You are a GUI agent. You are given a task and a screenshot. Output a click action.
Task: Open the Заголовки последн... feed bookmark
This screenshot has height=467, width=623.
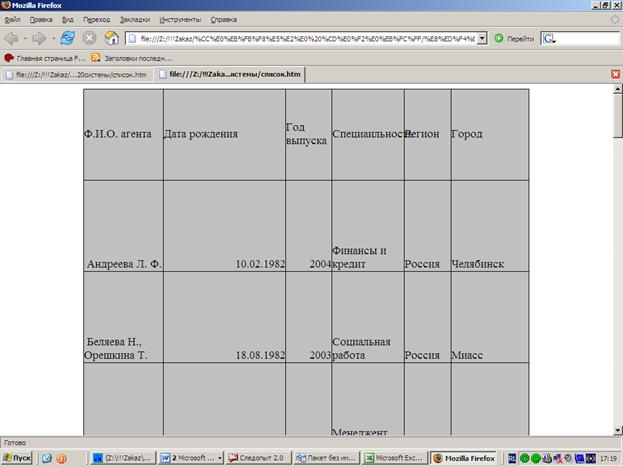point(132,58)
